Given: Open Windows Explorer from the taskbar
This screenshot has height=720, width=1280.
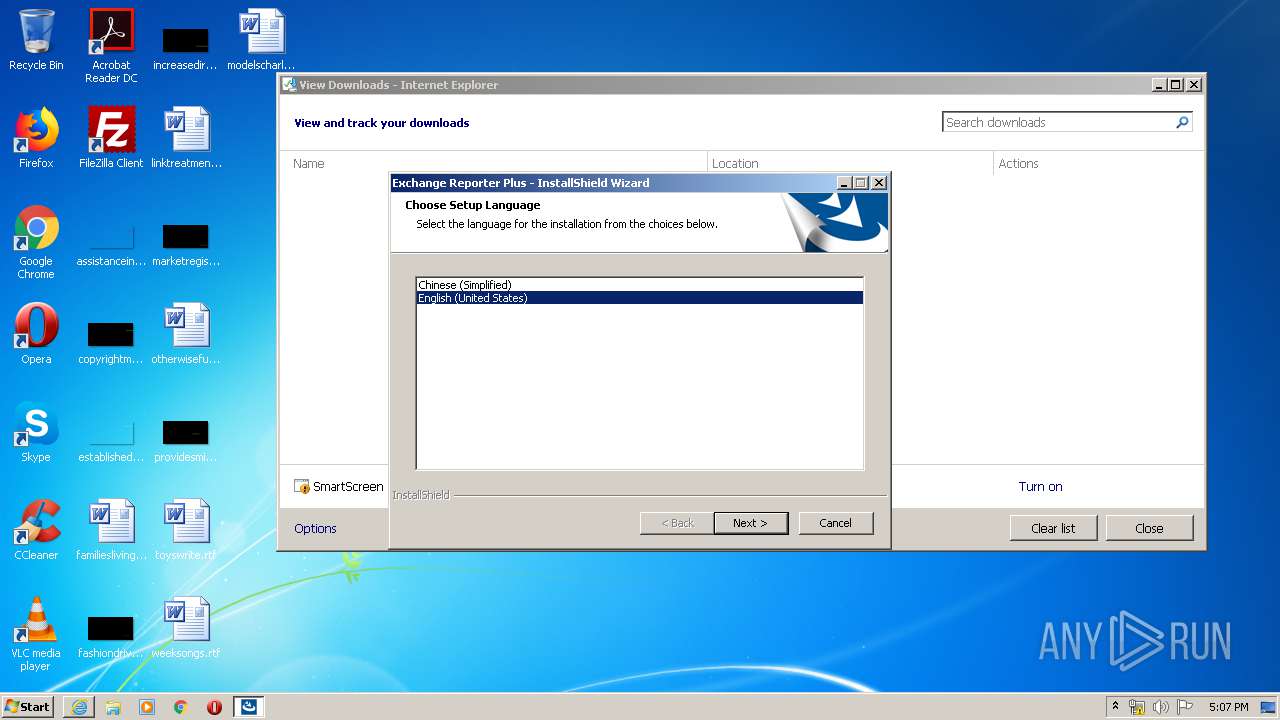Looking at the screenshot, I should click(113, 707).
